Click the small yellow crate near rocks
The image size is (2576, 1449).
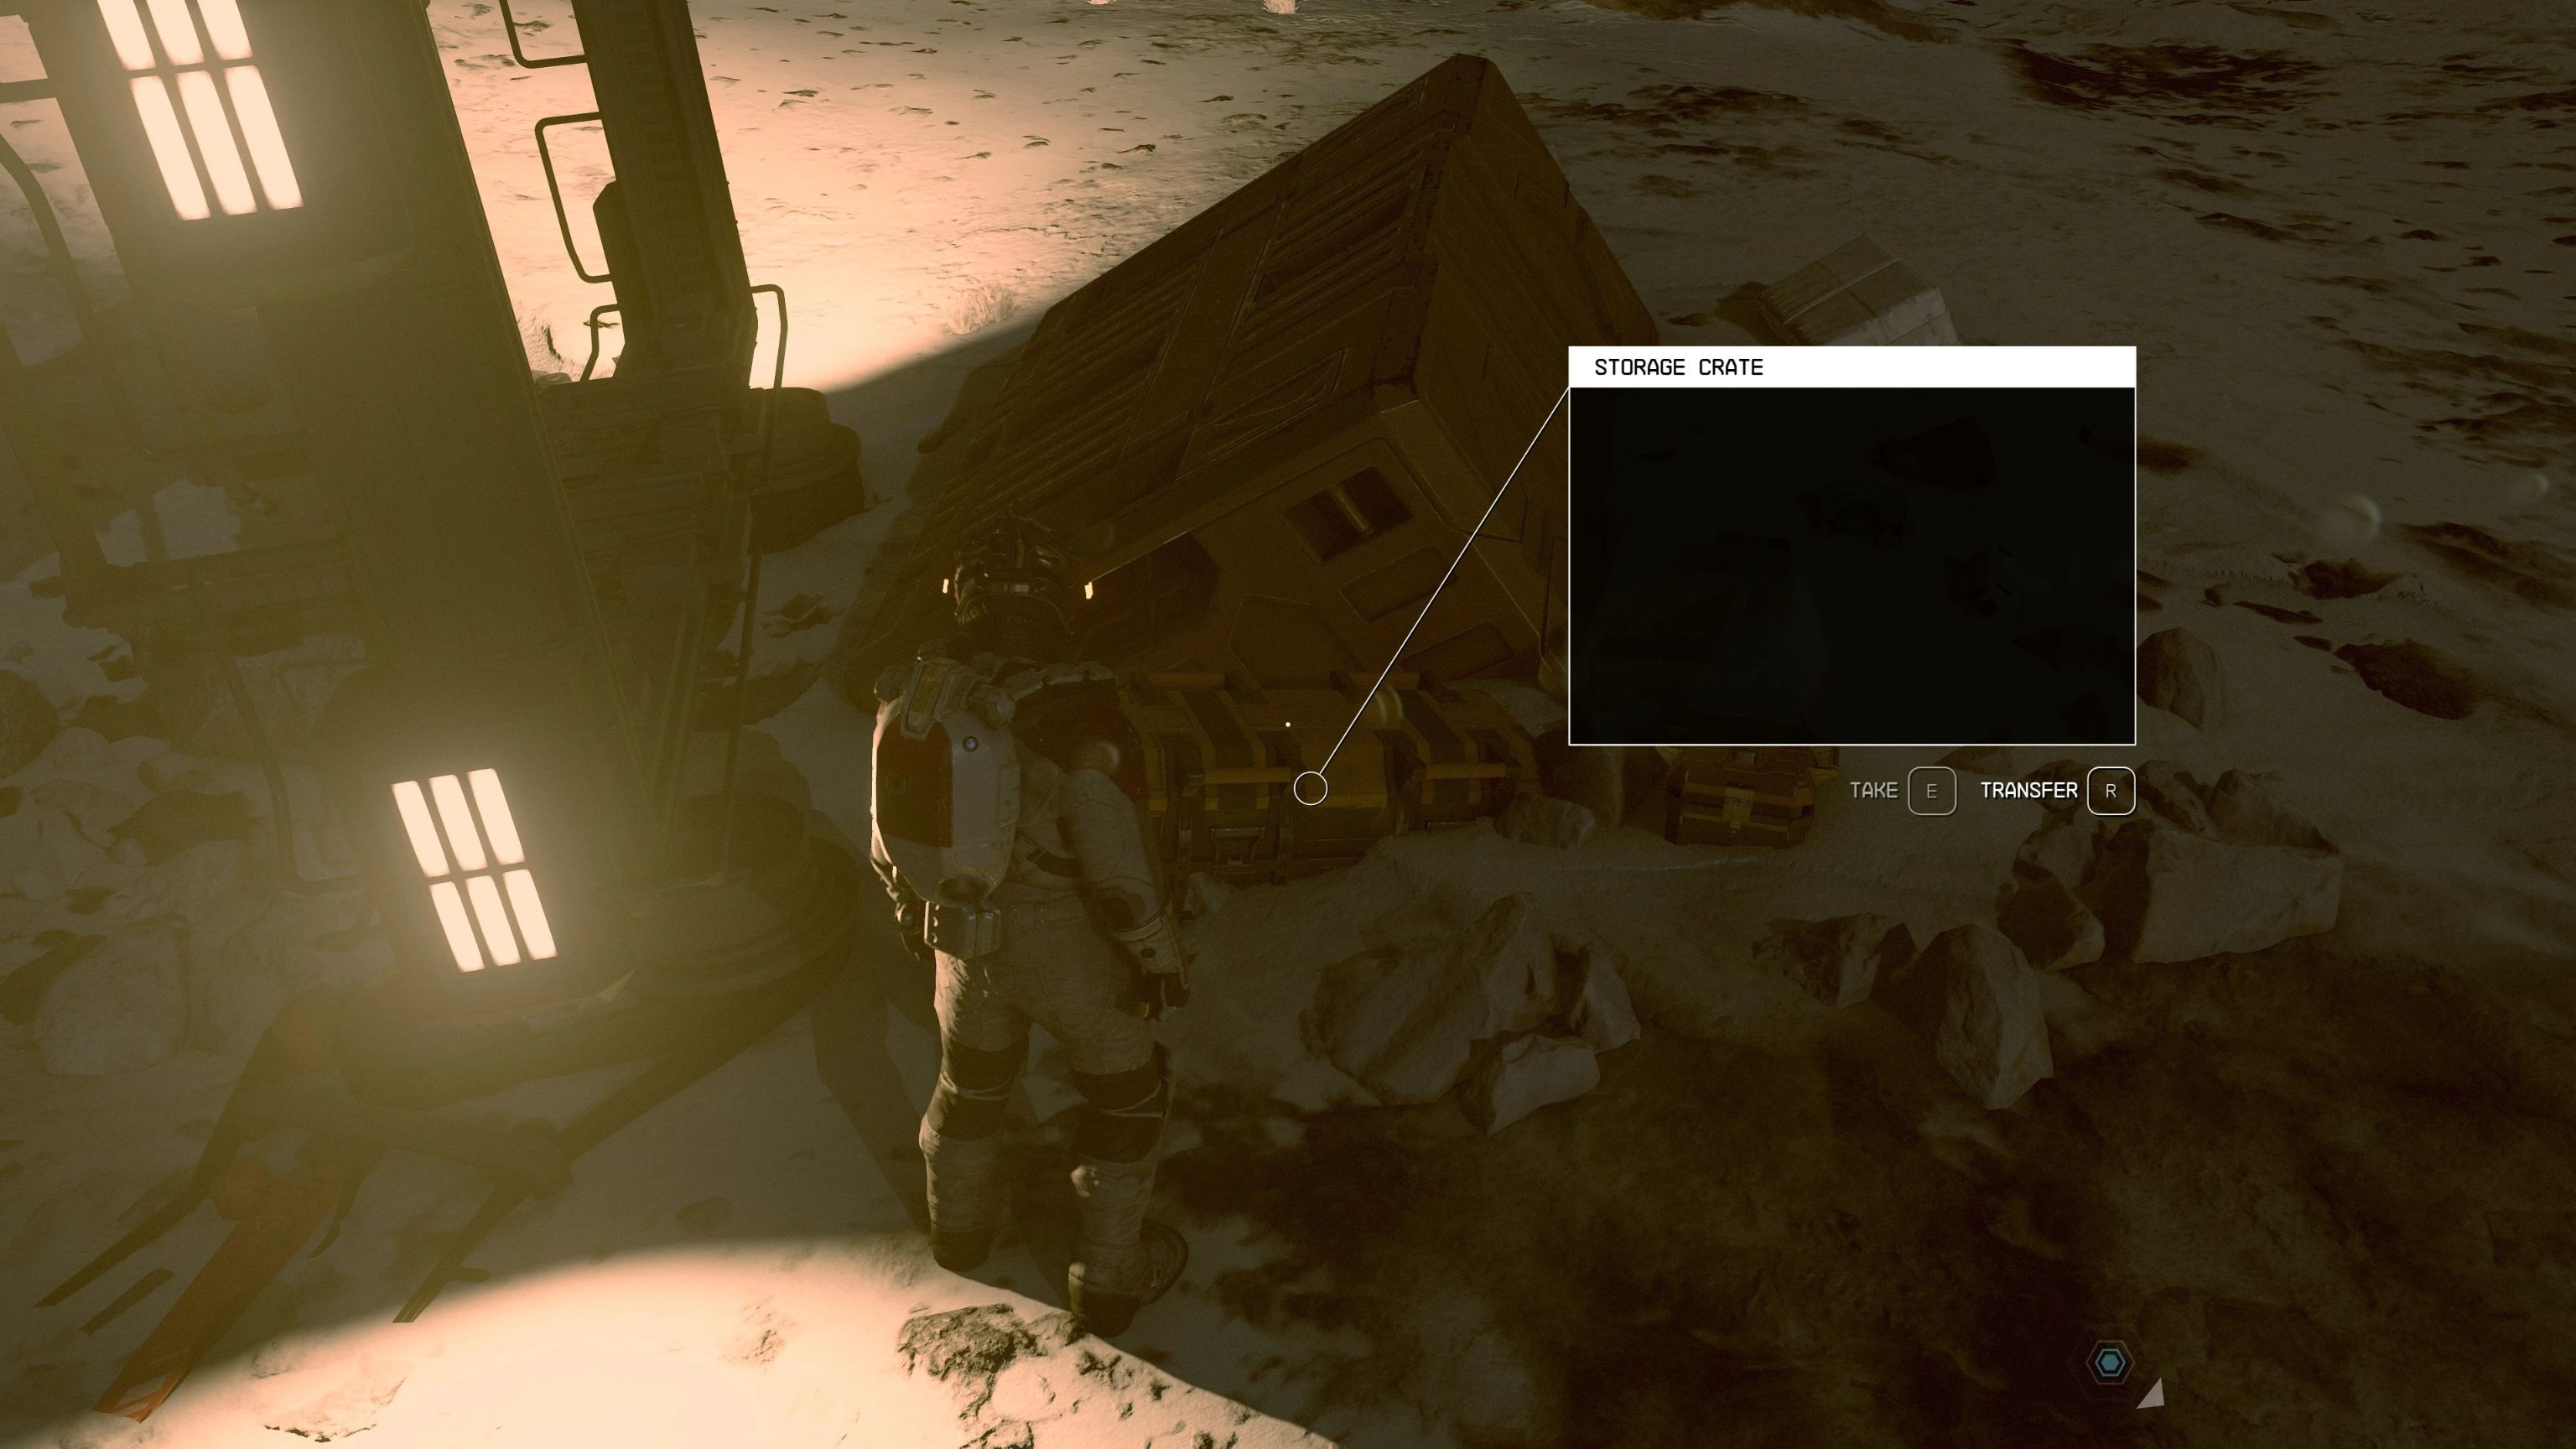coord(1738,806)
